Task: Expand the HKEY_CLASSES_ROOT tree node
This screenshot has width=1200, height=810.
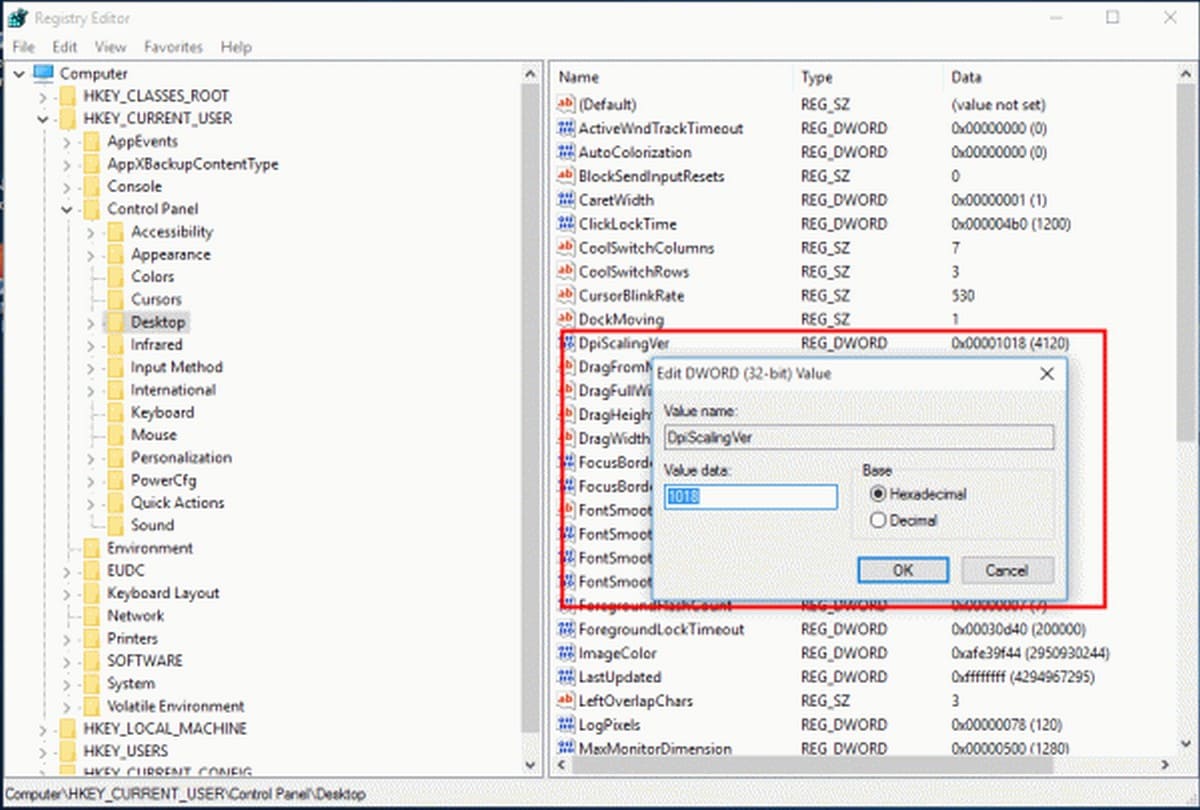Action: click(42, 97)
